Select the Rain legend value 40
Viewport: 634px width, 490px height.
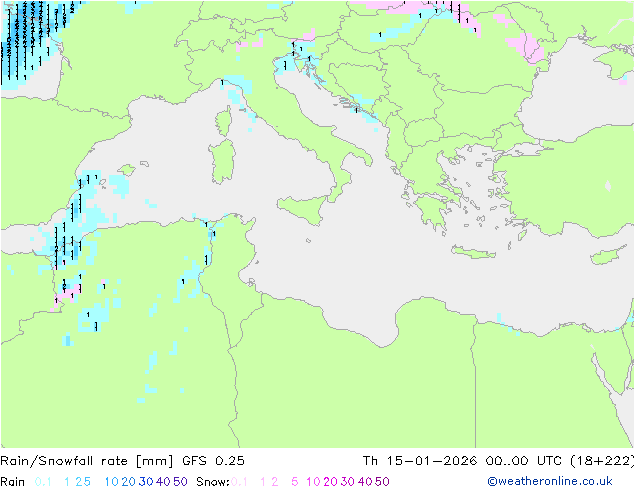(163, 482)
